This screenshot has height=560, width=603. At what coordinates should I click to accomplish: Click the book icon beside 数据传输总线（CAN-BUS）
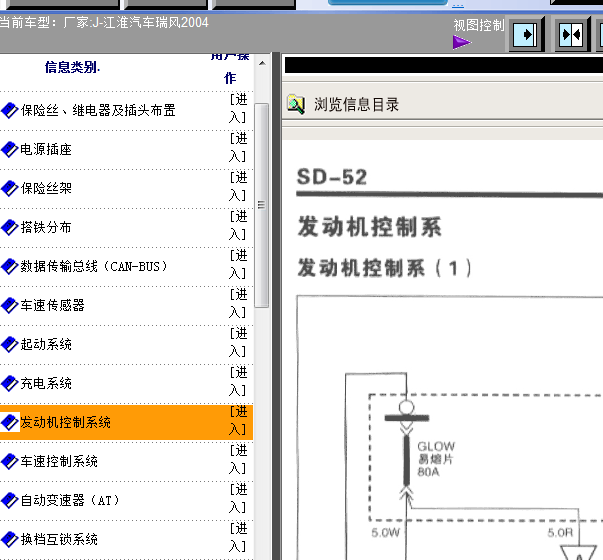(x=10, y=267)
